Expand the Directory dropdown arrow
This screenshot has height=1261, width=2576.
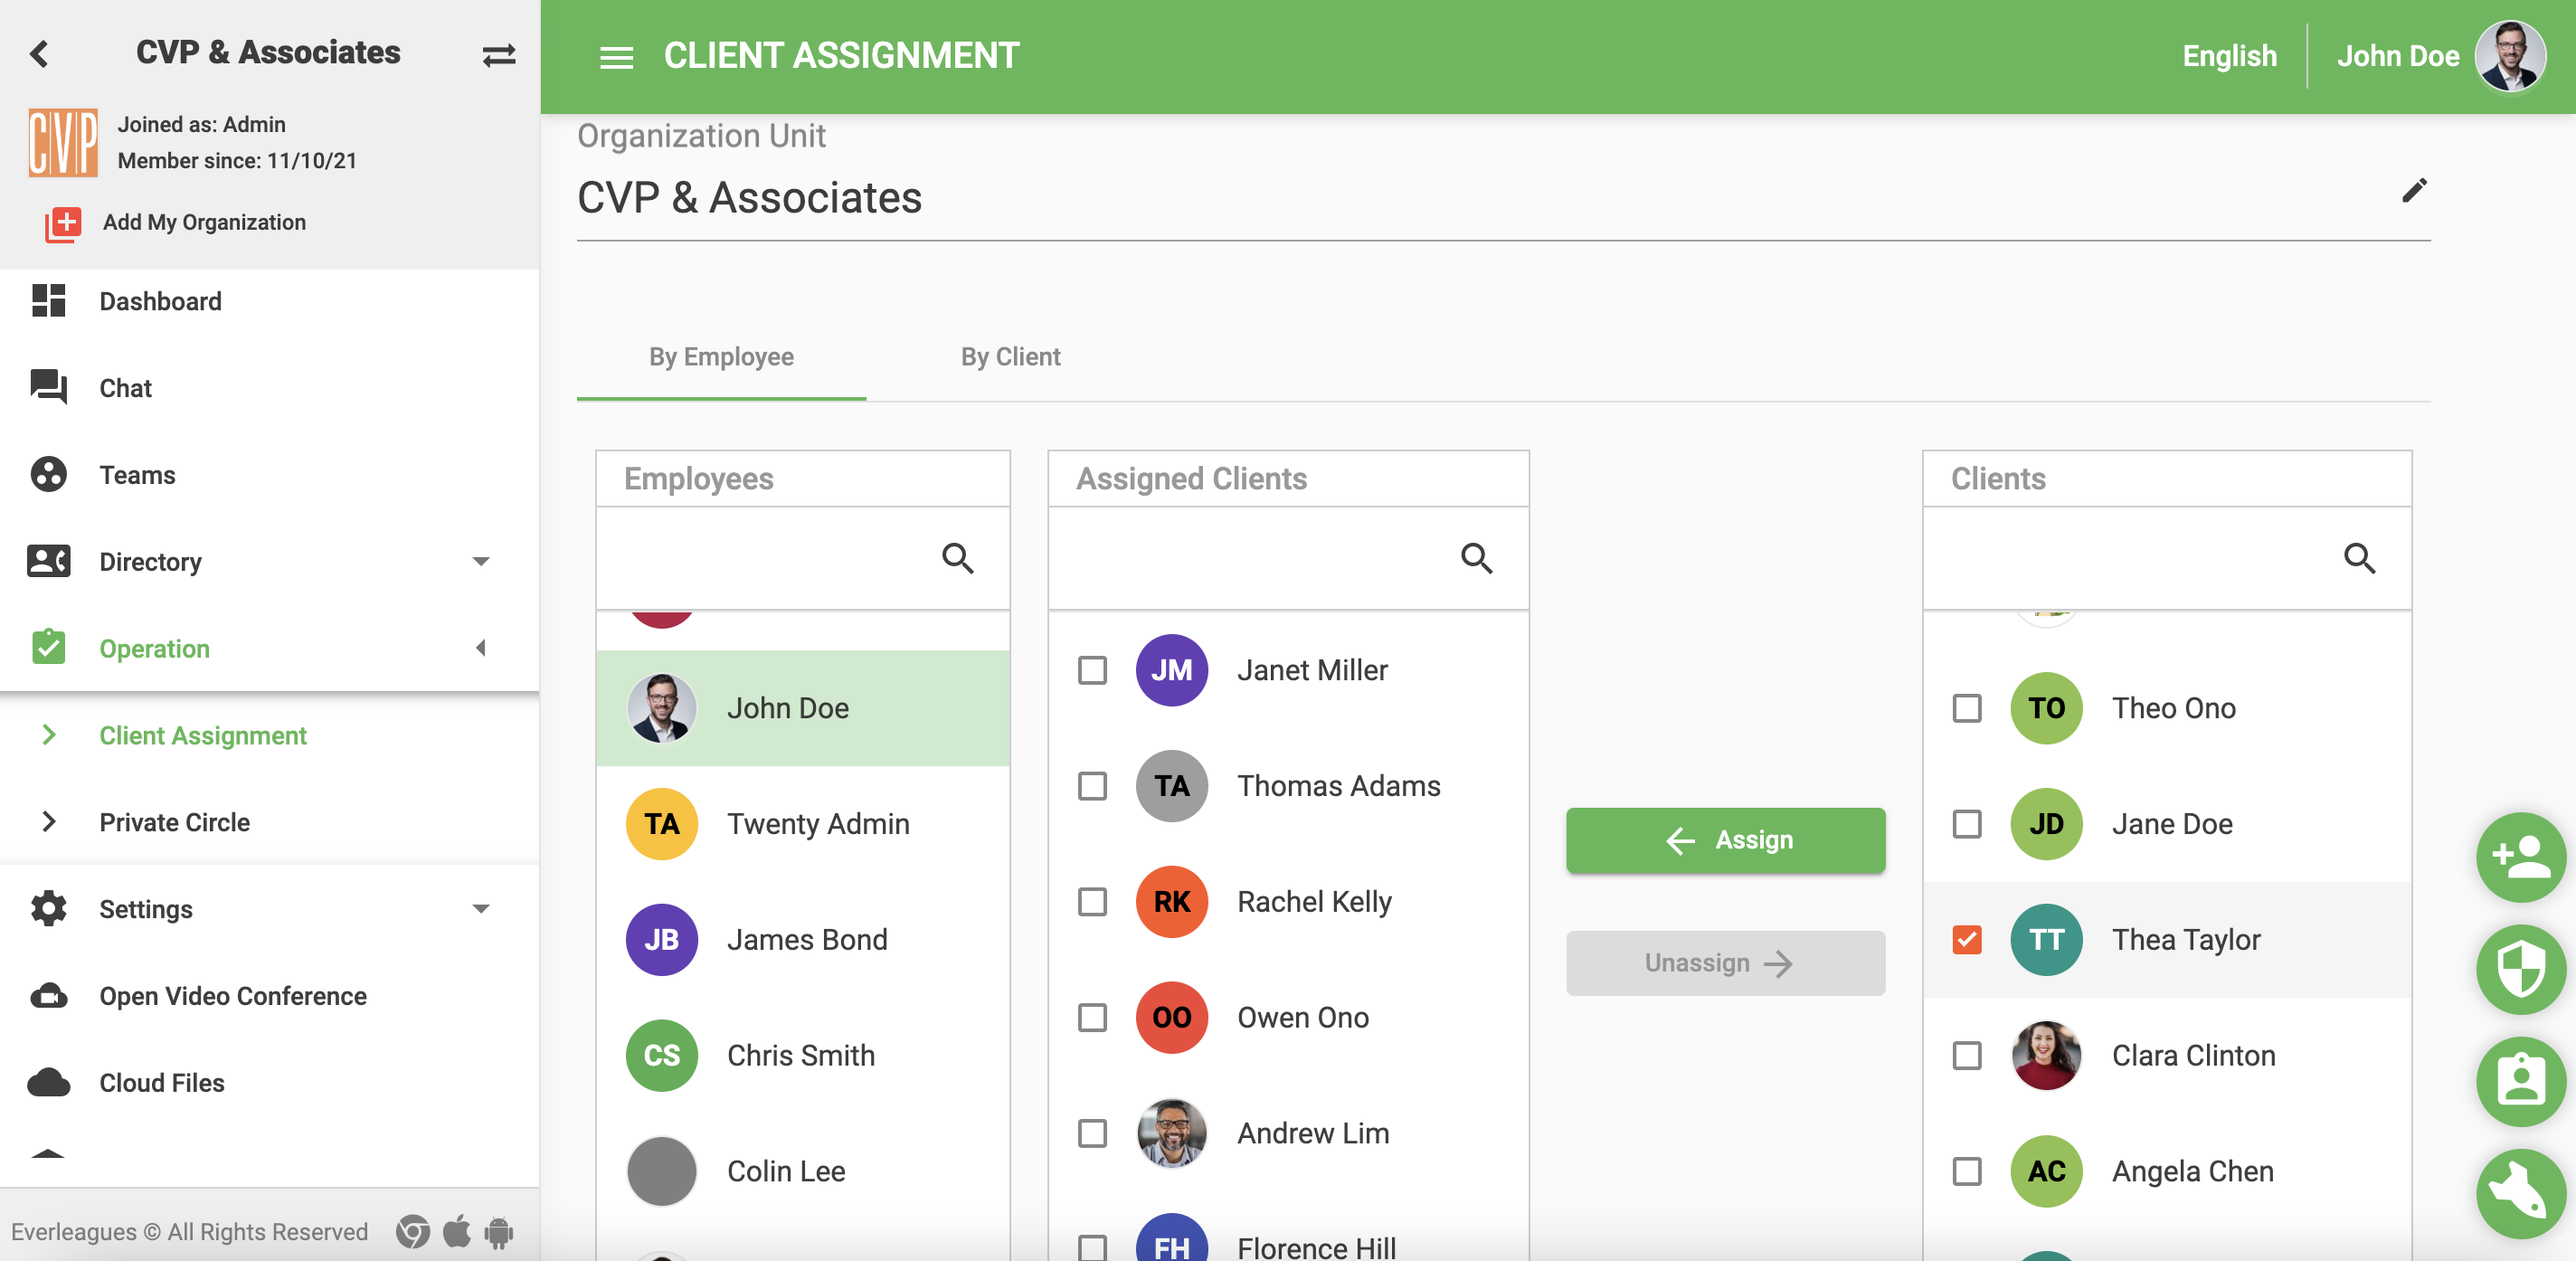tap(480, 562)
